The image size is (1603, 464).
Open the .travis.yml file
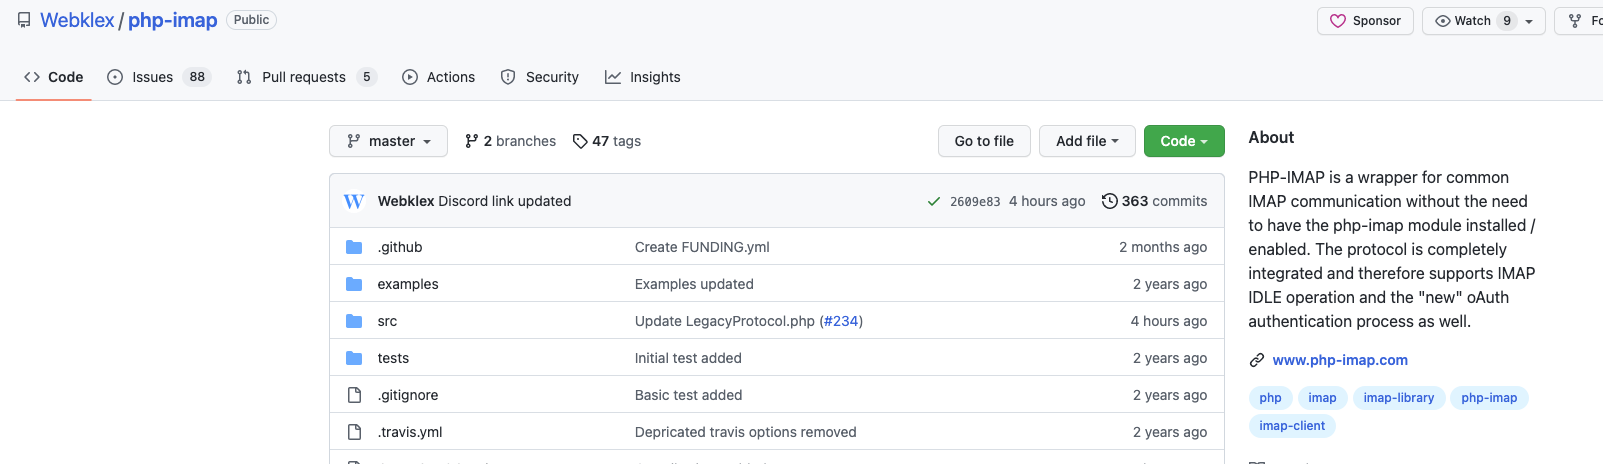410,432
